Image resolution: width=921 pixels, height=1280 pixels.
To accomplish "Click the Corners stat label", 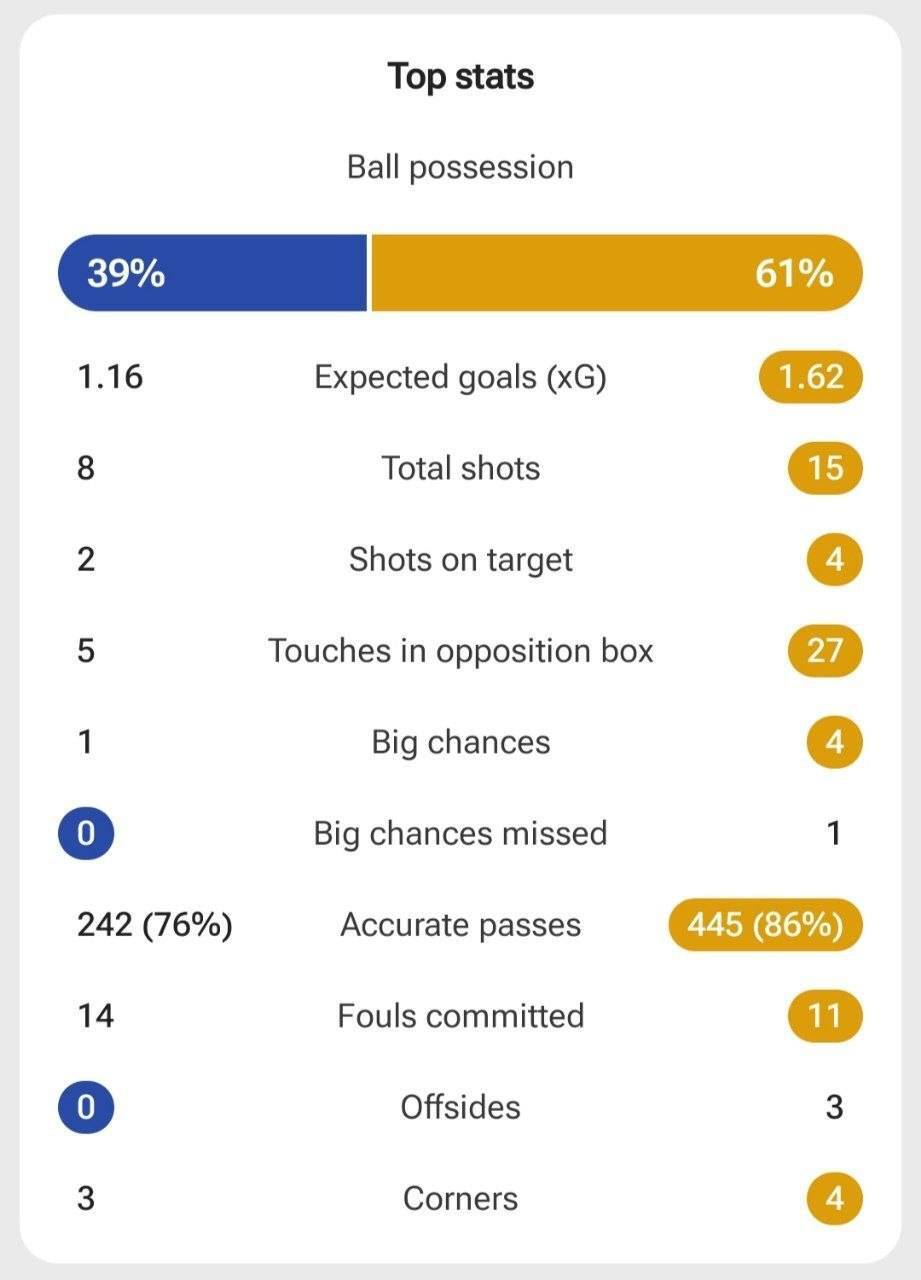I will pos(460,1198).
